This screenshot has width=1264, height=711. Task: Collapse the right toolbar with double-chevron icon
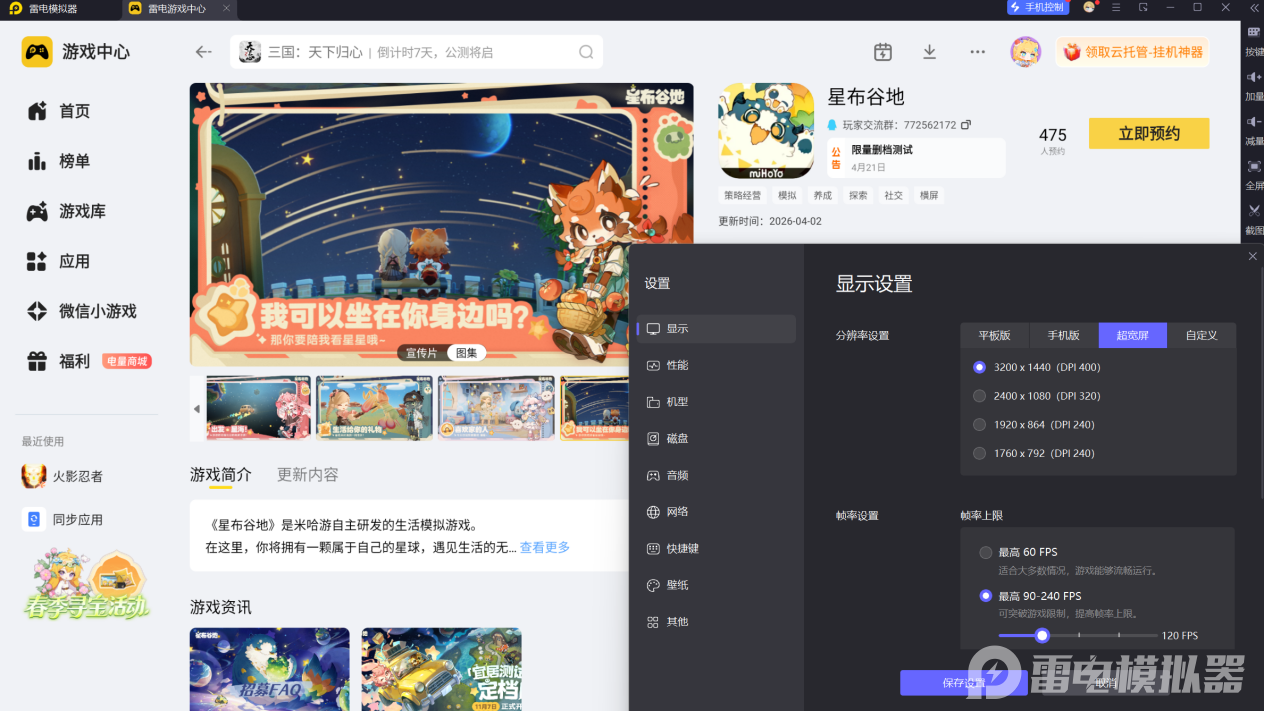(x=1254, y=8)
